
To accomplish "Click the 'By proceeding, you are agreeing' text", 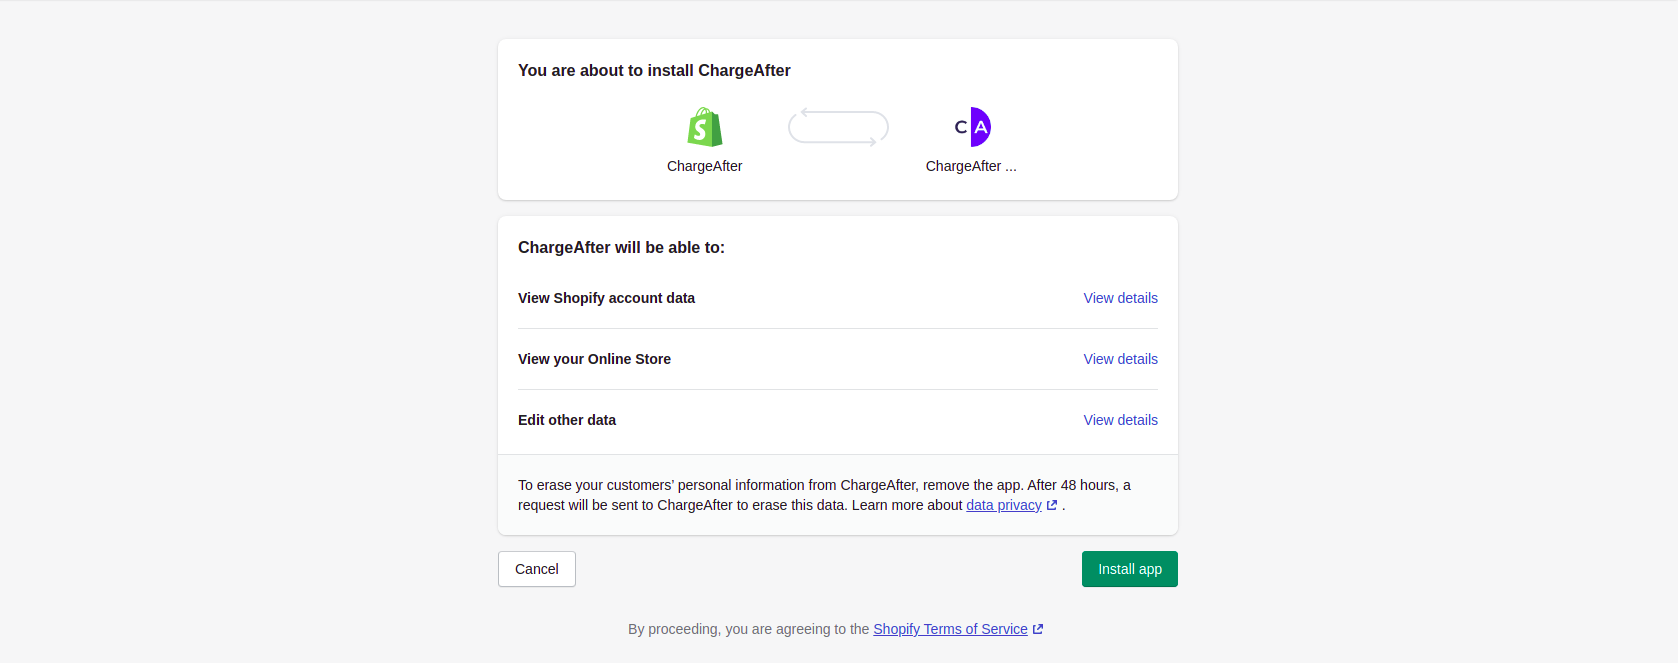I will coord(748,629).
